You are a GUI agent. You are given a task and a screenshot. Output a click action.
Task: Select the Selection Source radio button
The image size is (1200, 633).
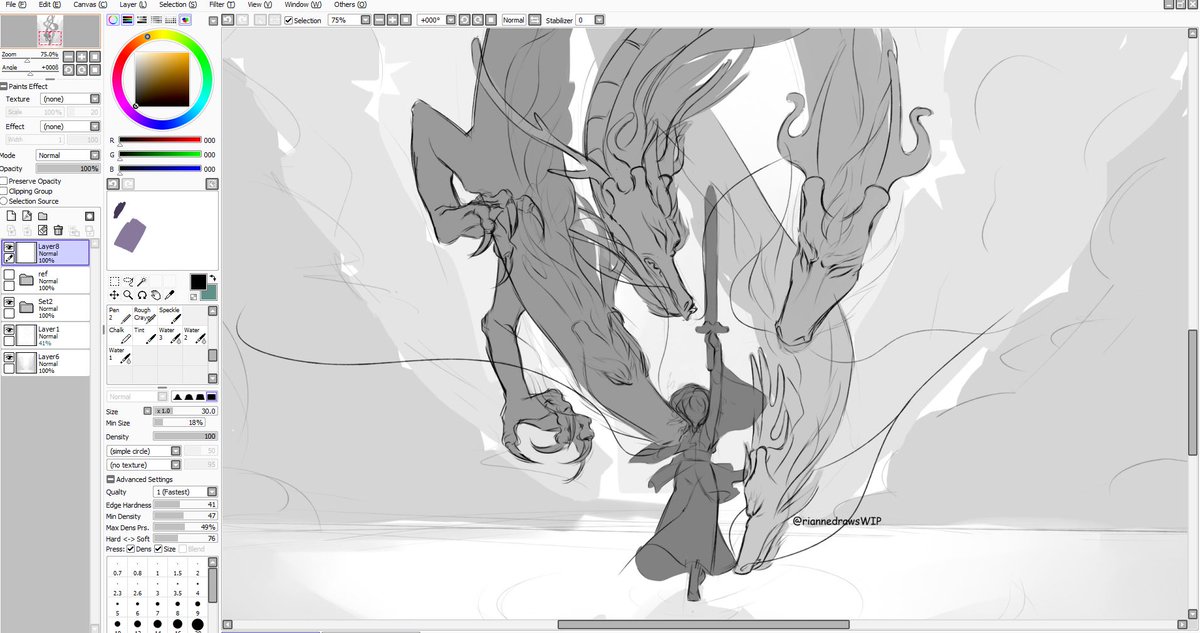click(x=4, y=201)
